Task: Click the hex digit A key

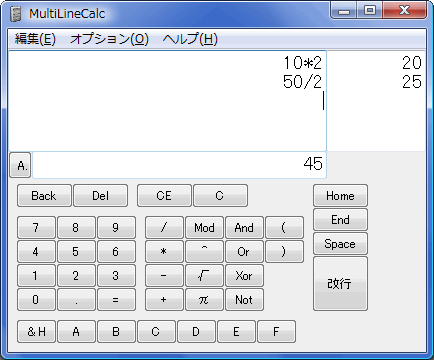Action: pos(76,332)
